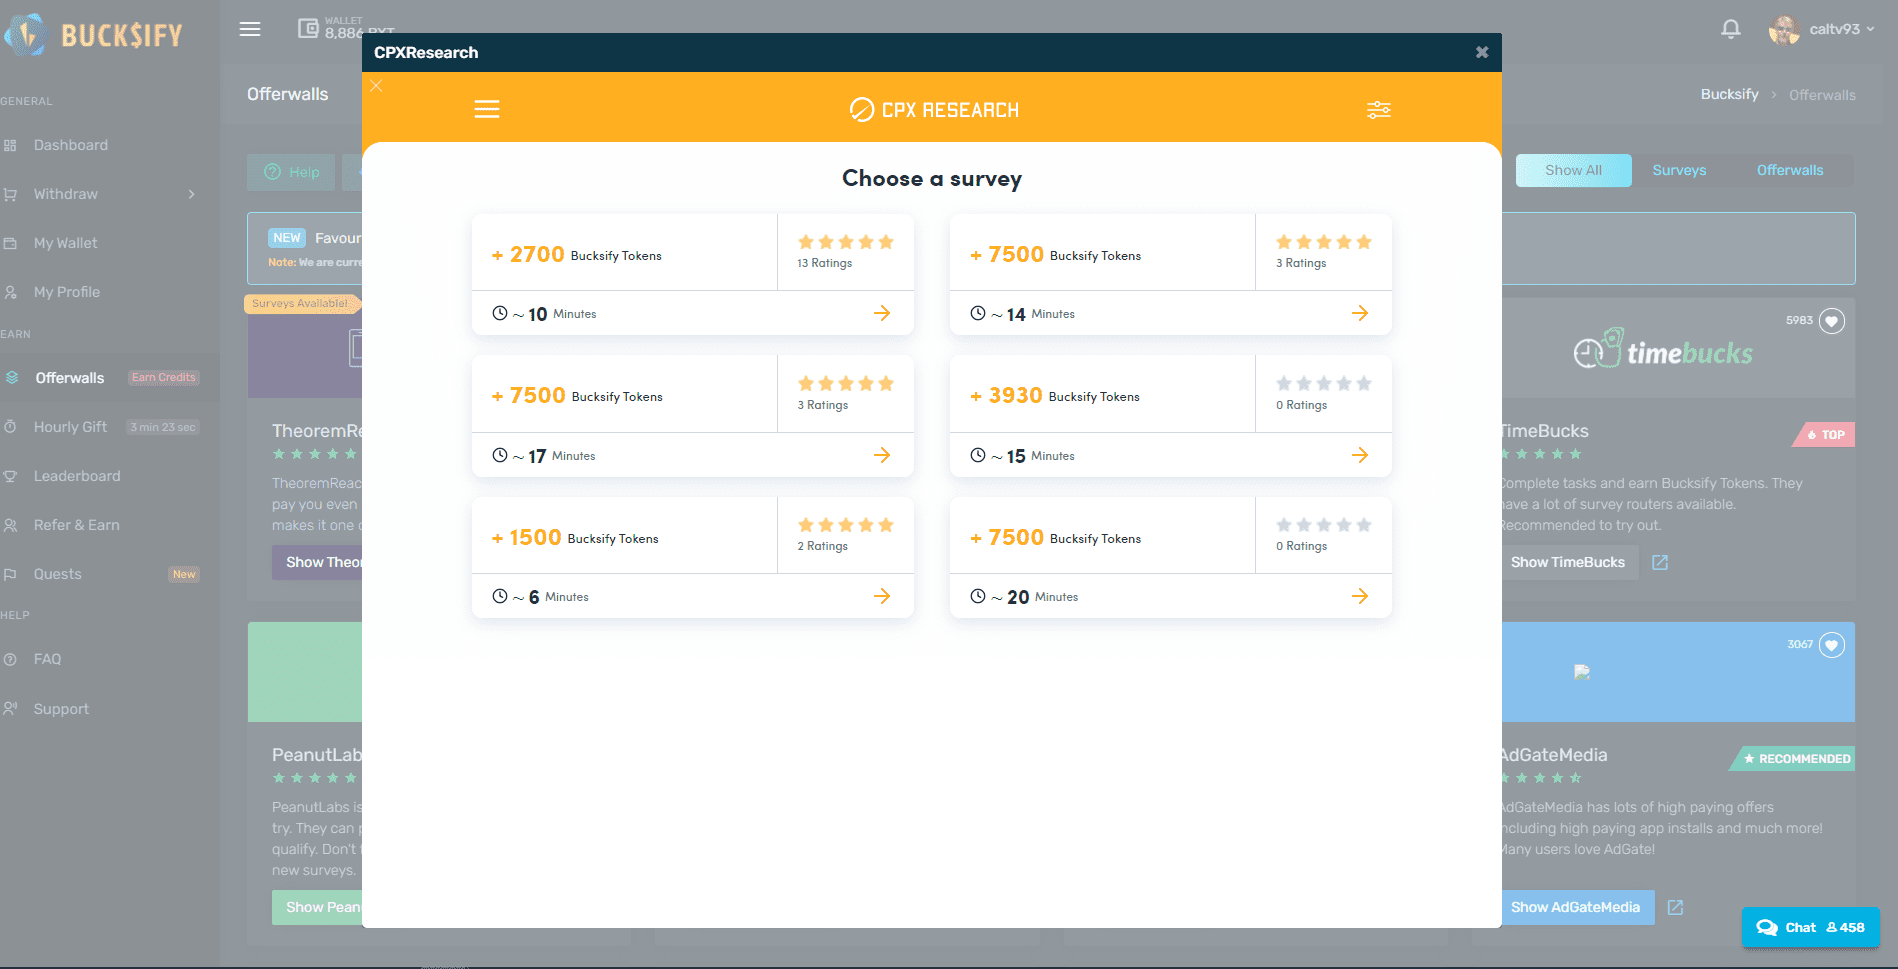The width and height of the screenshot is (1898, 969).
Task: Expand the Withdraw sidebar submenu
Action: 100,194
